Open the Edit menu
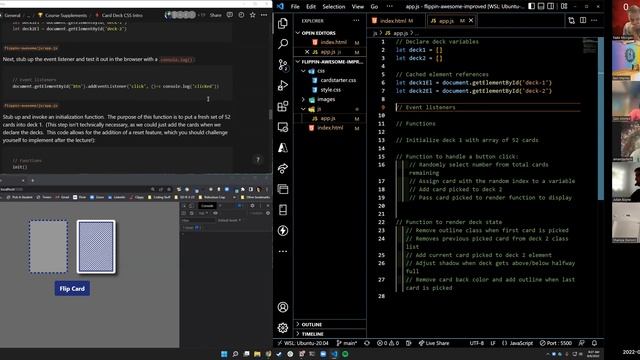 point(311,7)
